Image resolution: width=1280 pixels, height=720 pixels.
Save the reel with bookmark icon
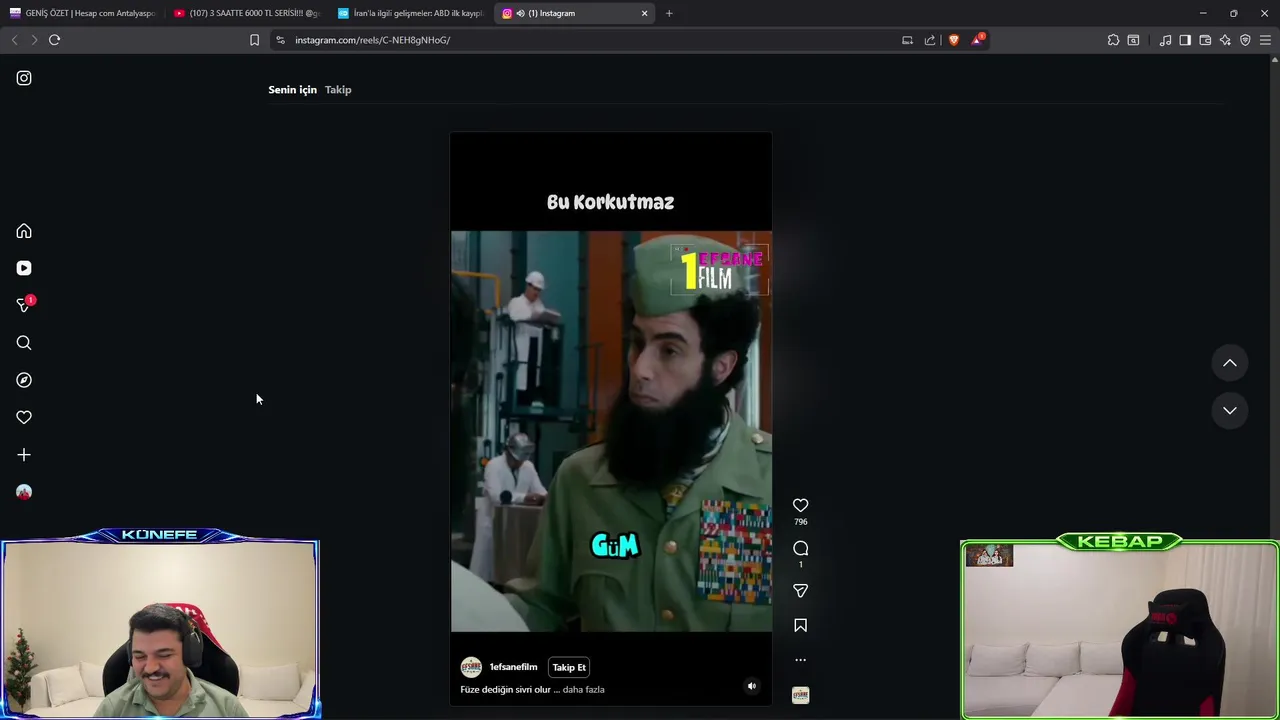[800, 625]
